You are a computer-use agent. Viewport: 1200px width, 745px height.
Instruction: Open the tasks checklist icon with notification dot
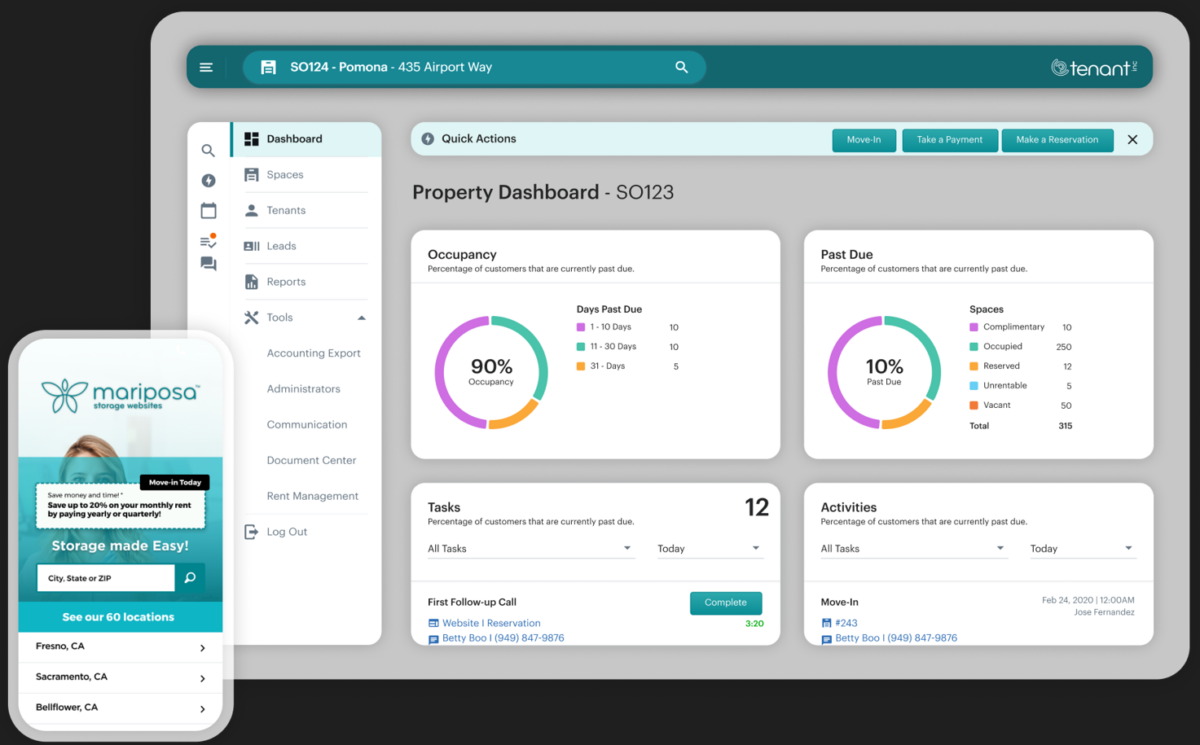(208, 241)
